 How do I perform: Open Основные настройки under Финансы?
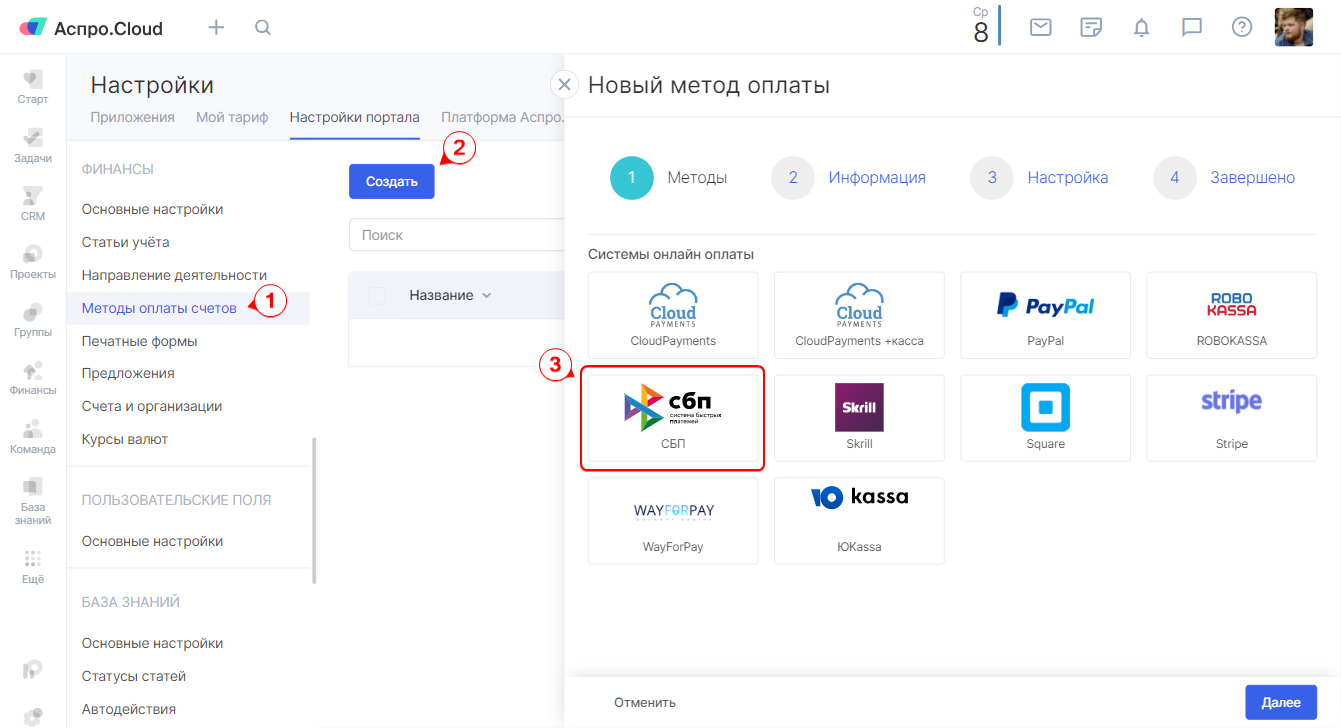click(x=152, y=209)
